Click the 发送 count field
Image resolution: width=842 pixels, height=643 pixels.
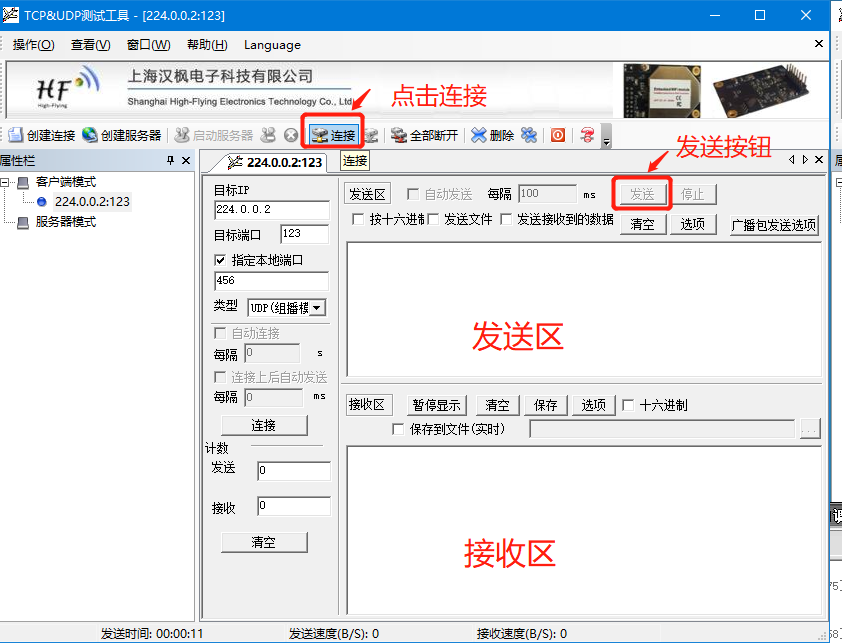point(294,471)
